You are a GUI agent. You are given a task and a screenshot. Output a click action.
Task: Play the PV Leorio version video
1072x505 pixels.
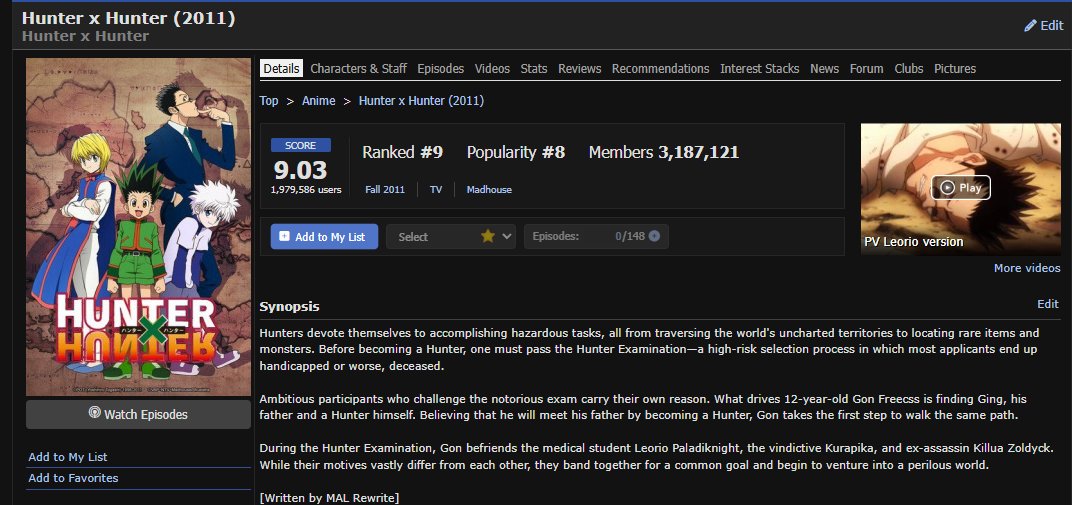[960, 188]
